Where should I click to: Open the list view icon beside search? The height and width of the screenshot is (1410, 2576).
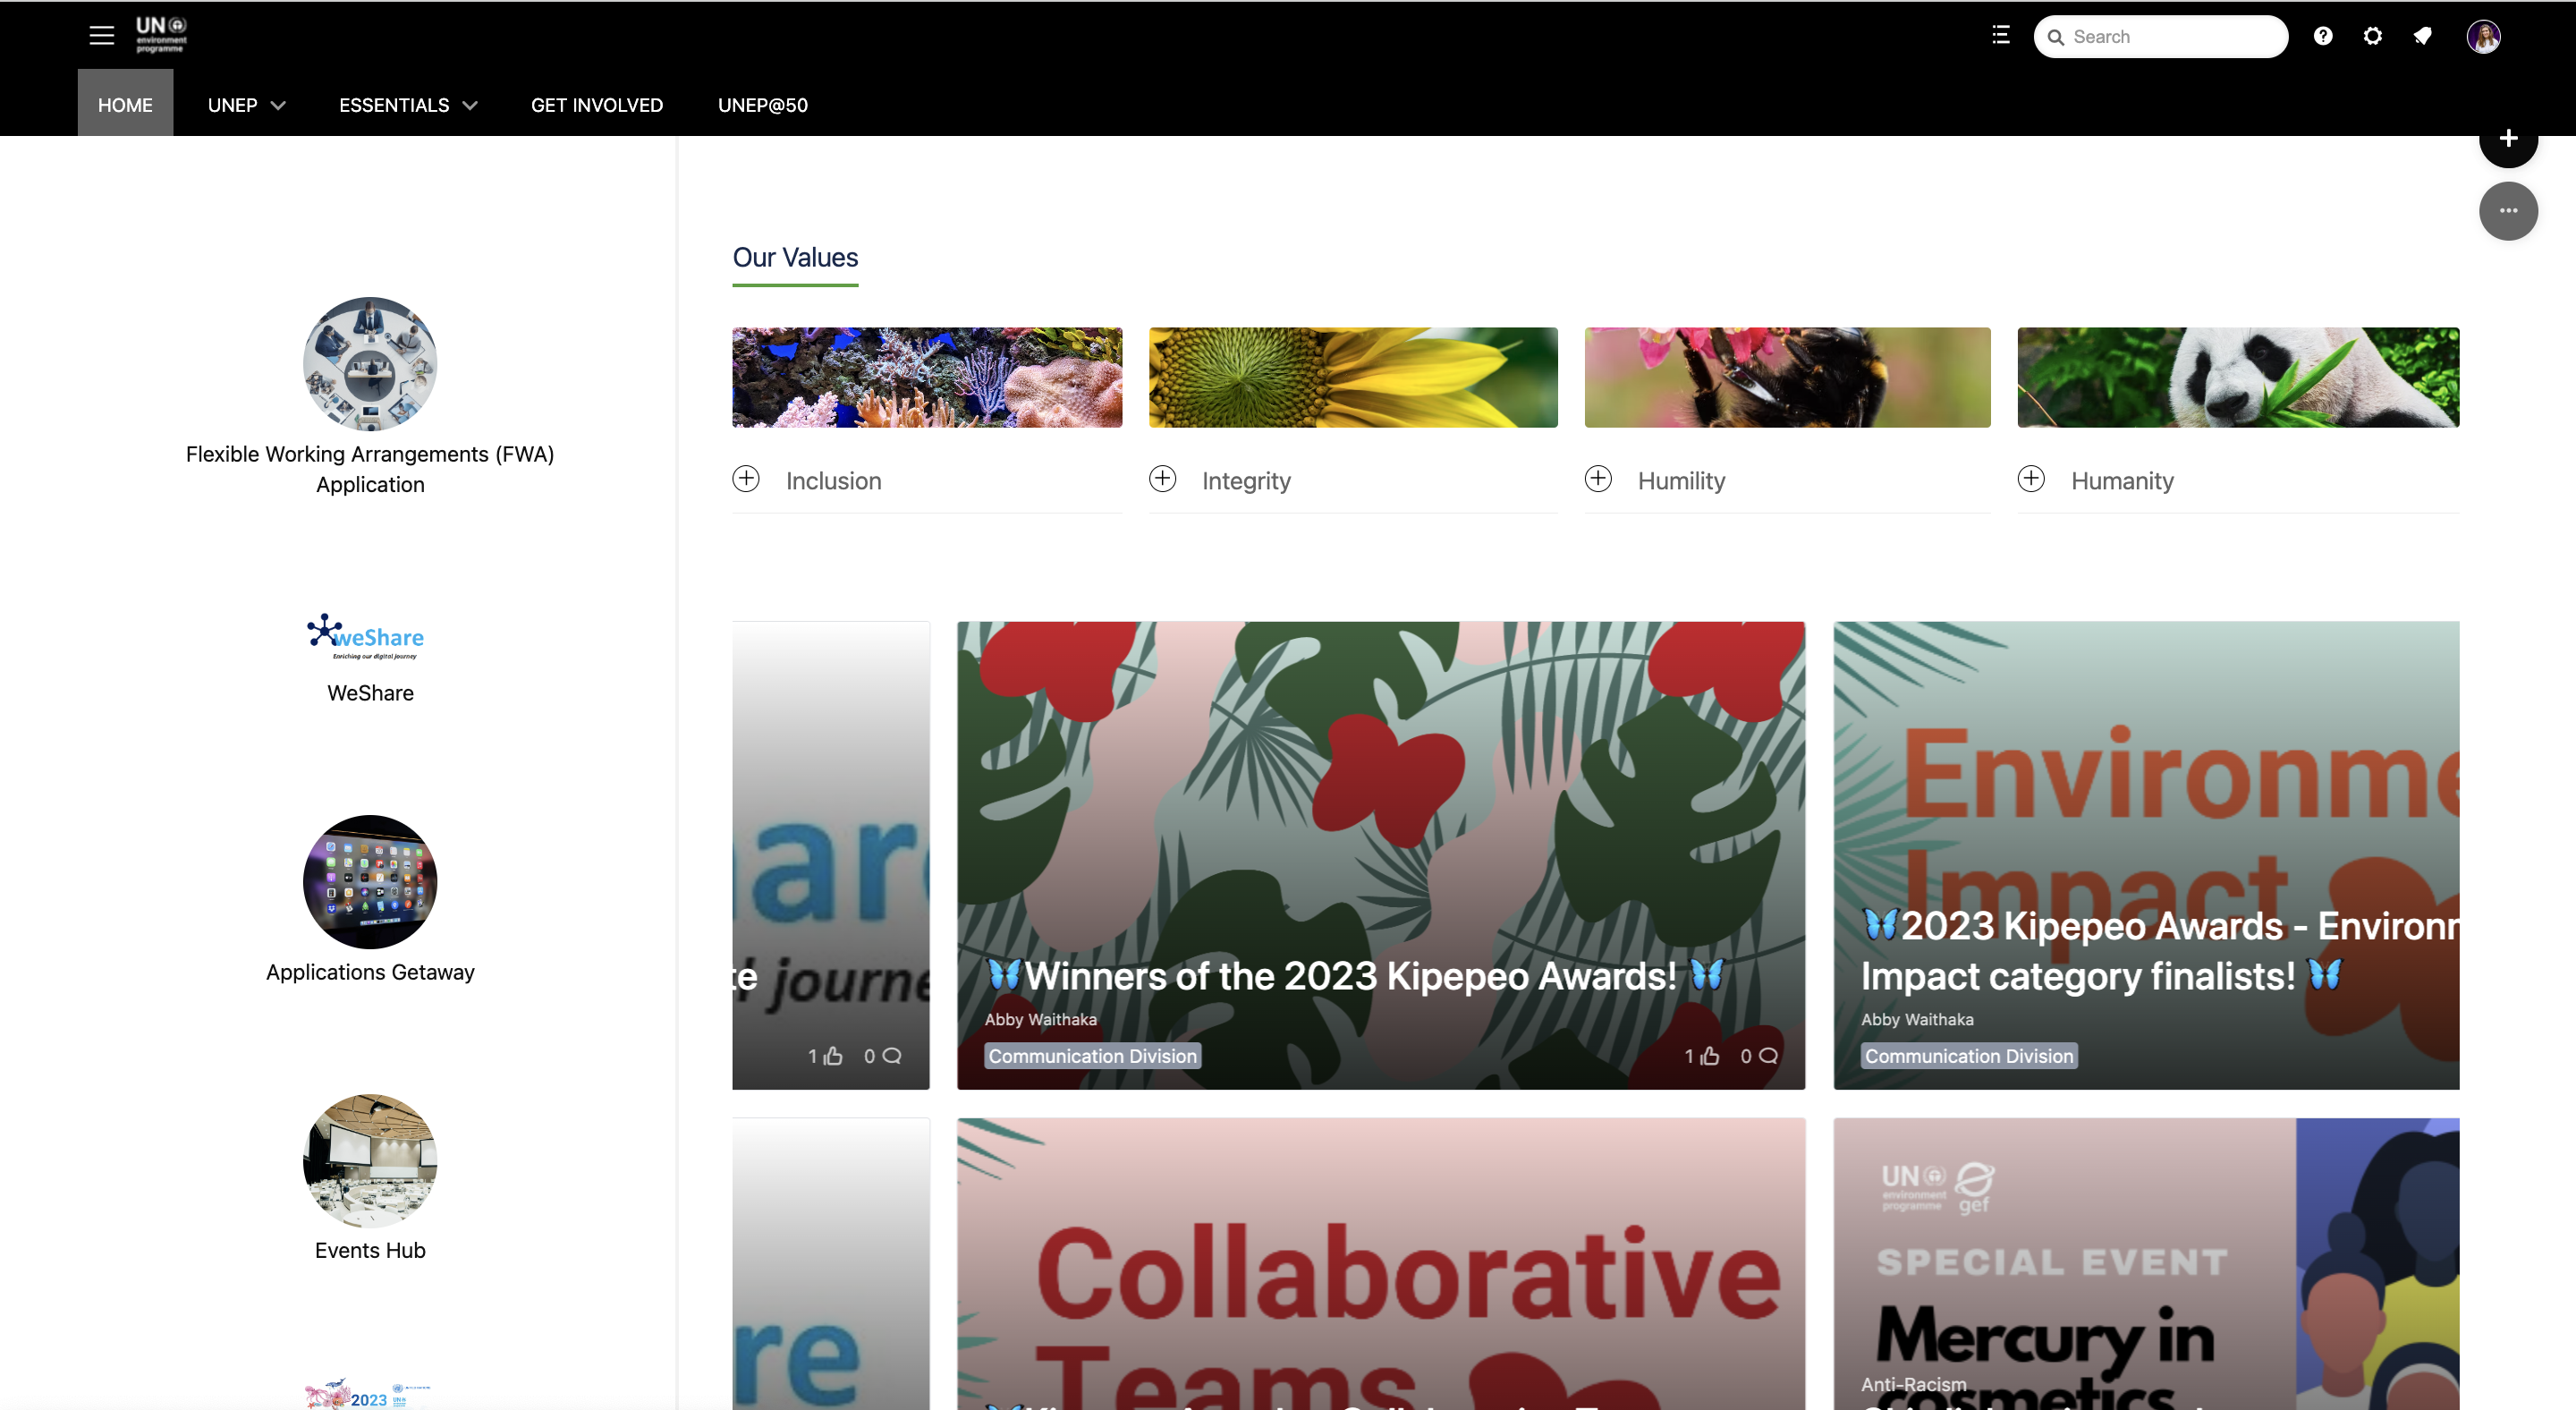[2000, 36]
